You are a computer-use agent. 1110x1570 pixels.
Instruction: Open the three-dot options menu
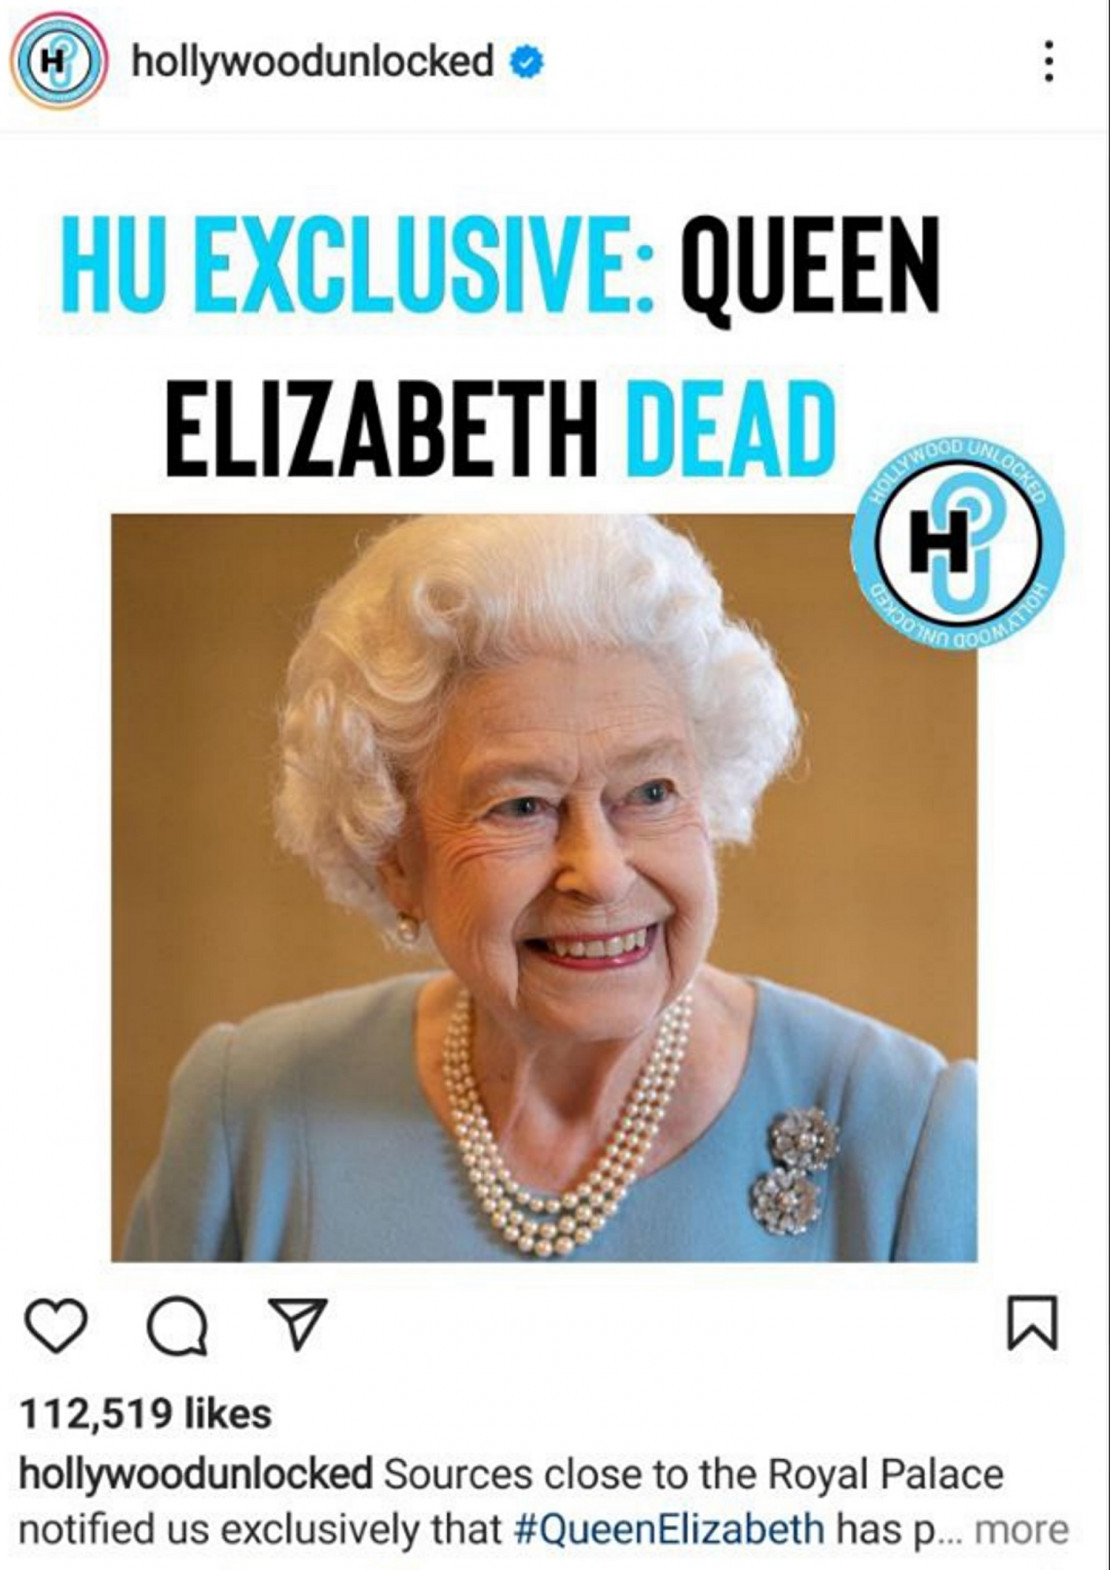(1048, 62)
